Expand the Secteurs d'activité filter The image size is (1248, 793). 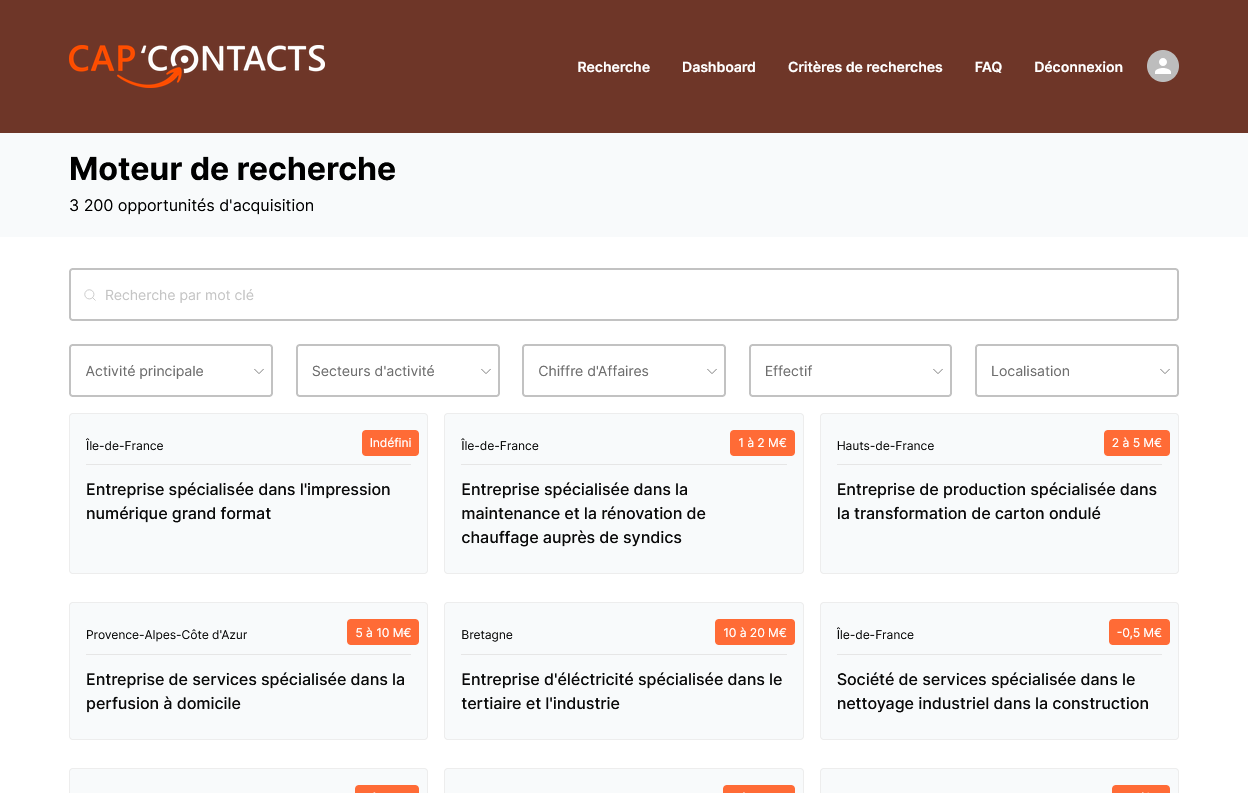click(397, 370)
